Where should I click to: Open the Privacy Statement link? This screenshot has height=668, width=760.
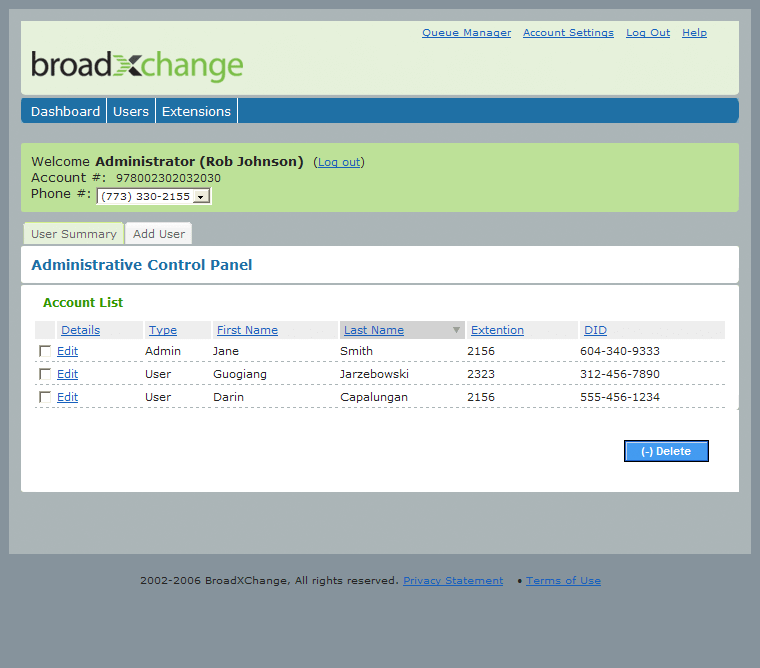coord(453,580)
